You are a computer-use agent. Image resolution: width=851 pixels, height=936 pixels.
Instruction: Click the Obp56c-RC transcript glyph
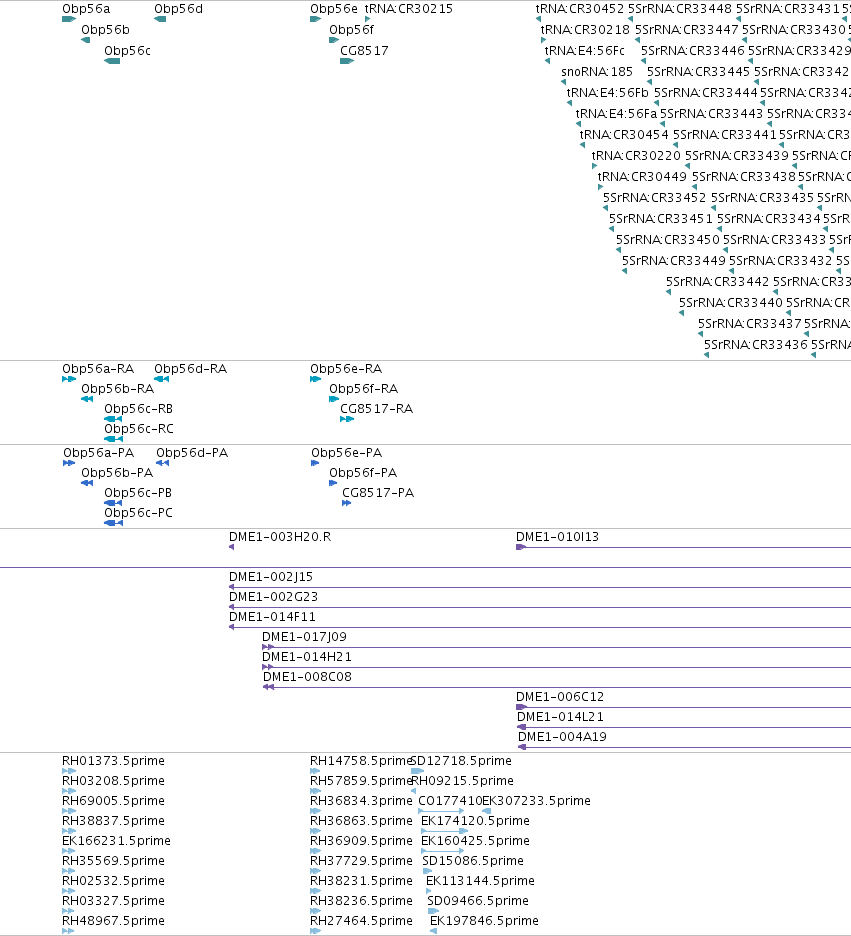click(113, 439)
